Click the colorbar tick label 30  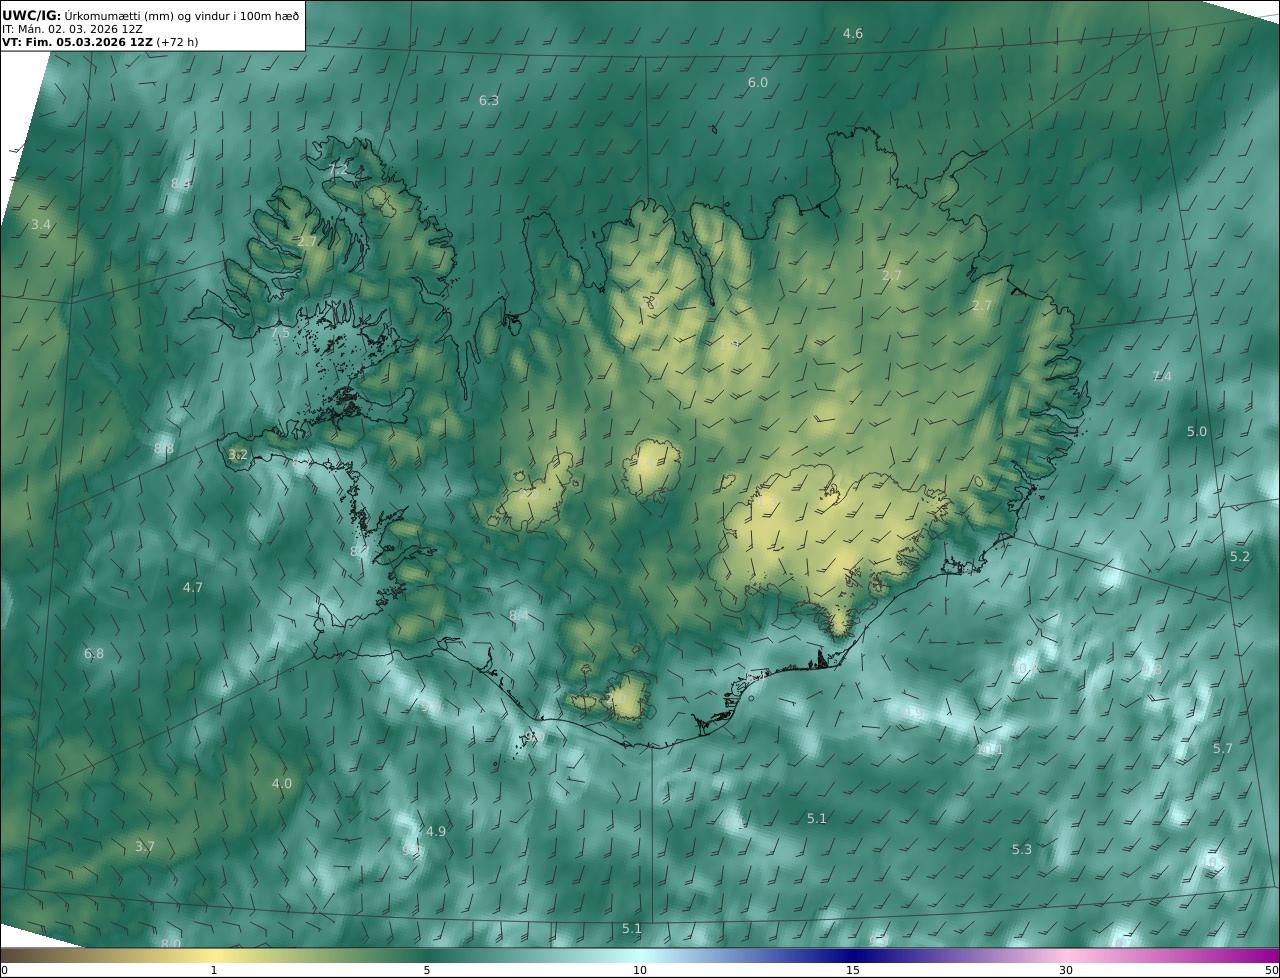[1066, 970]
